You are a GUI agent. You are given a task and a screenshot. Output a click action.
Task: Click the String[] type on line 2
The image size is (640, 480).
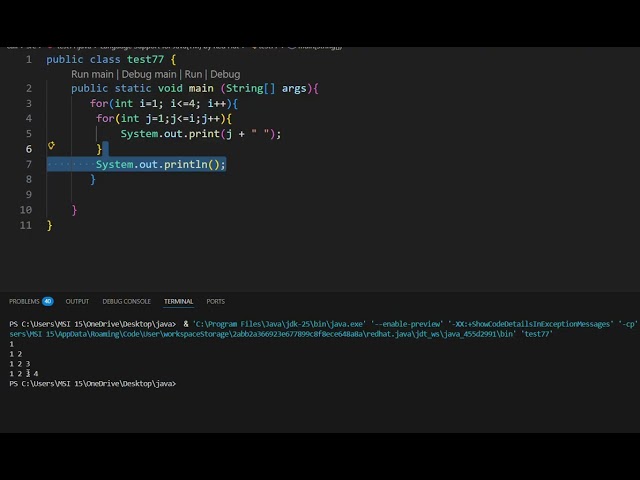(251, 89)
